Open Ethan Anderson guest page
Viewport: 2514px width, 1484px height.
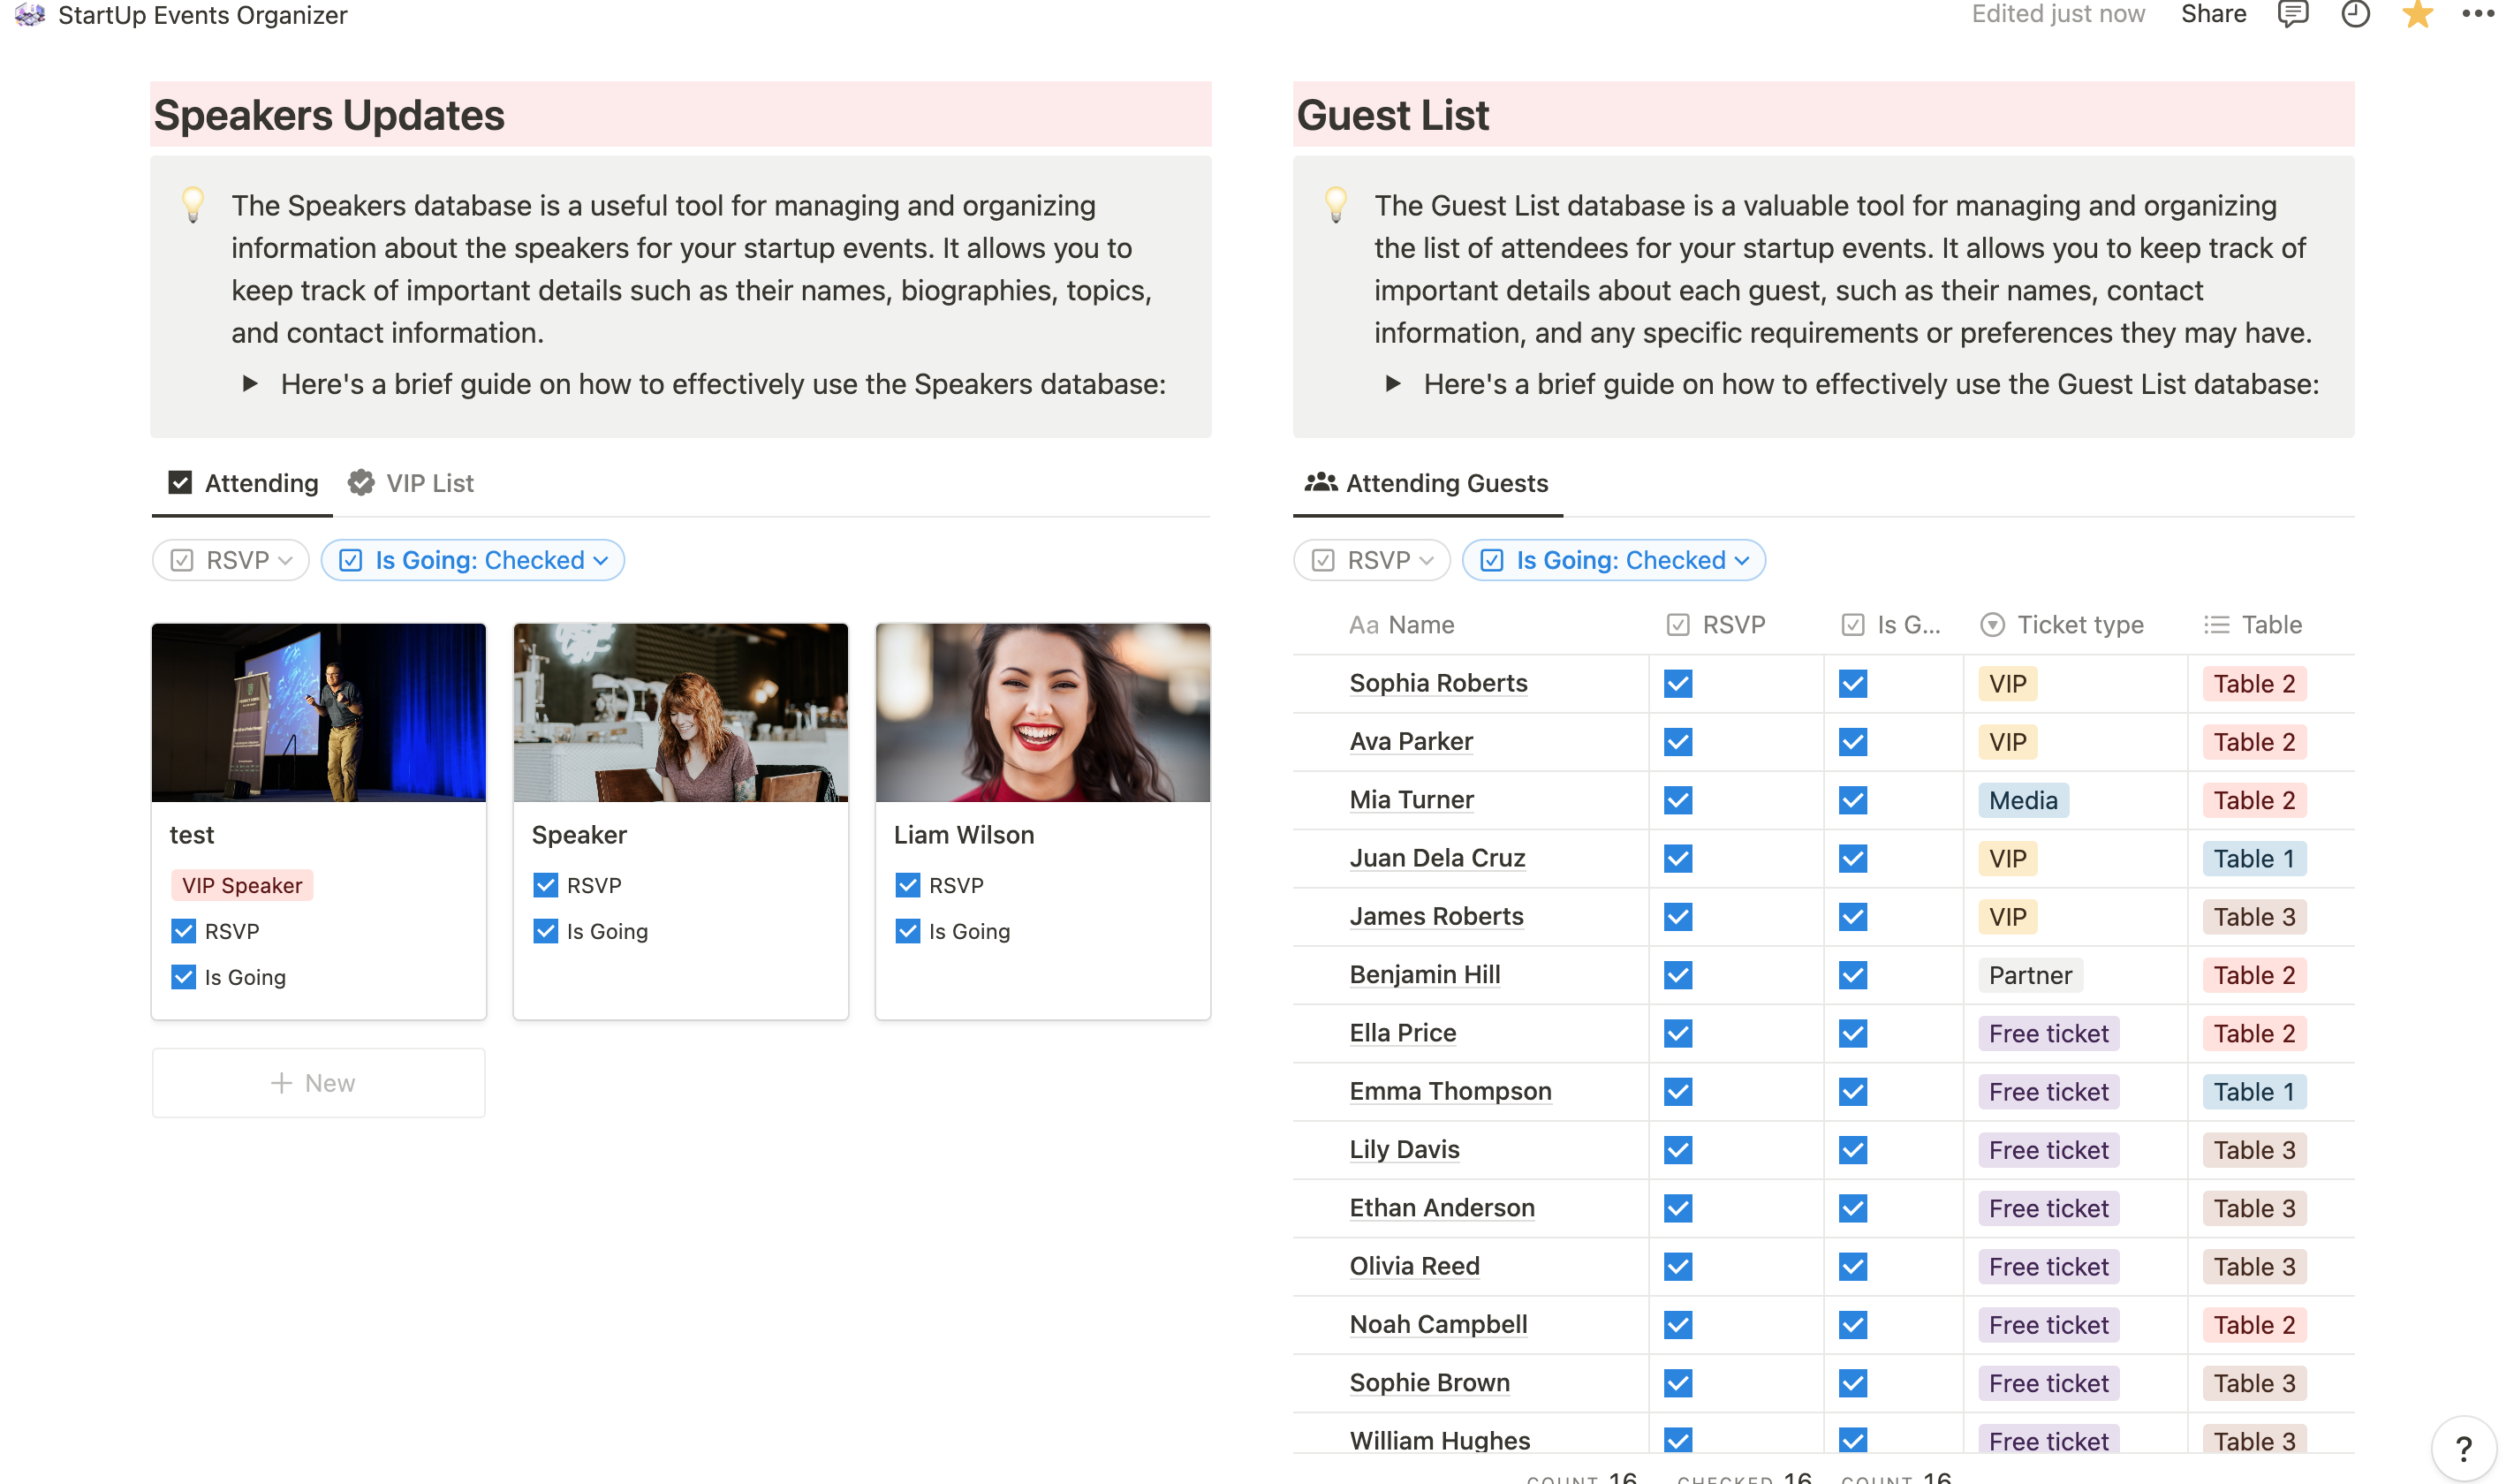click(x=1441, y=1208)
